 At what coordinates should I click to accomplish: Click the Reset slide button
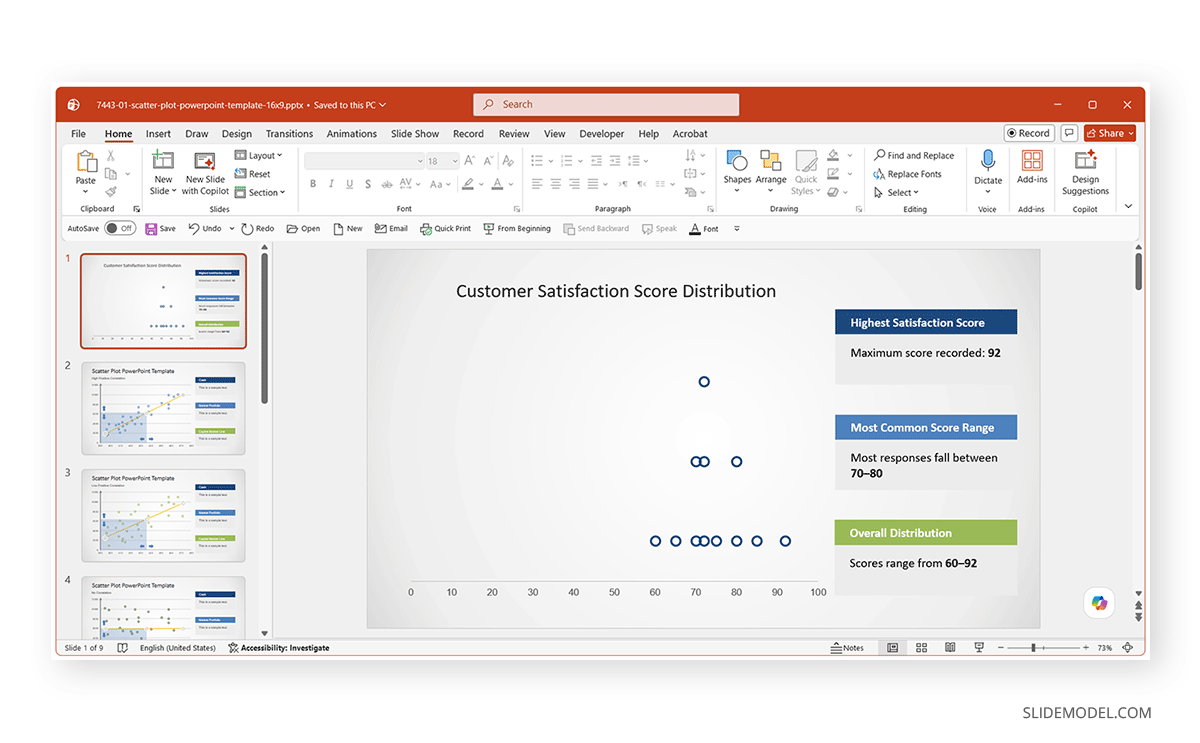252,174
